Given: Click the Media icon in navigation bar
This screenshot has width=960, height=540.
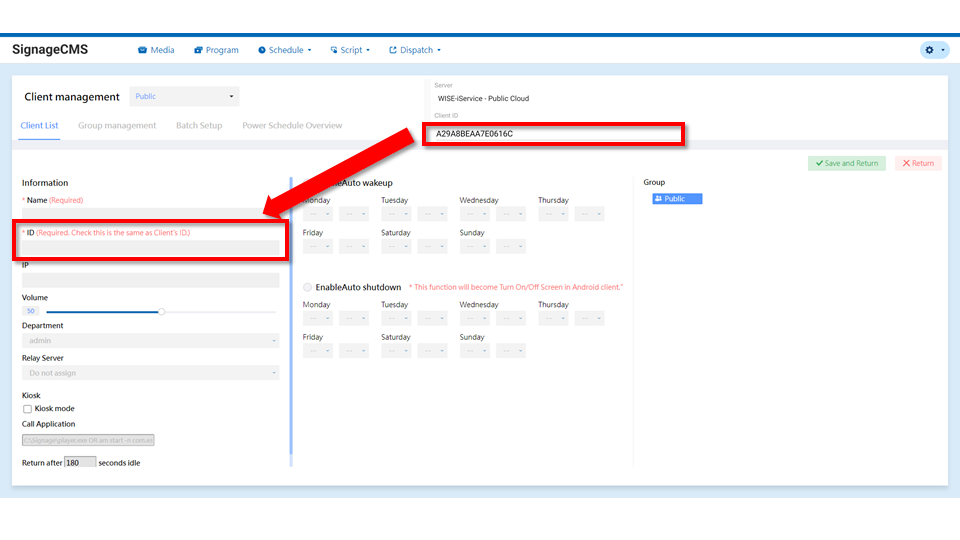Looking at the screenshot, I should point(143,50).
